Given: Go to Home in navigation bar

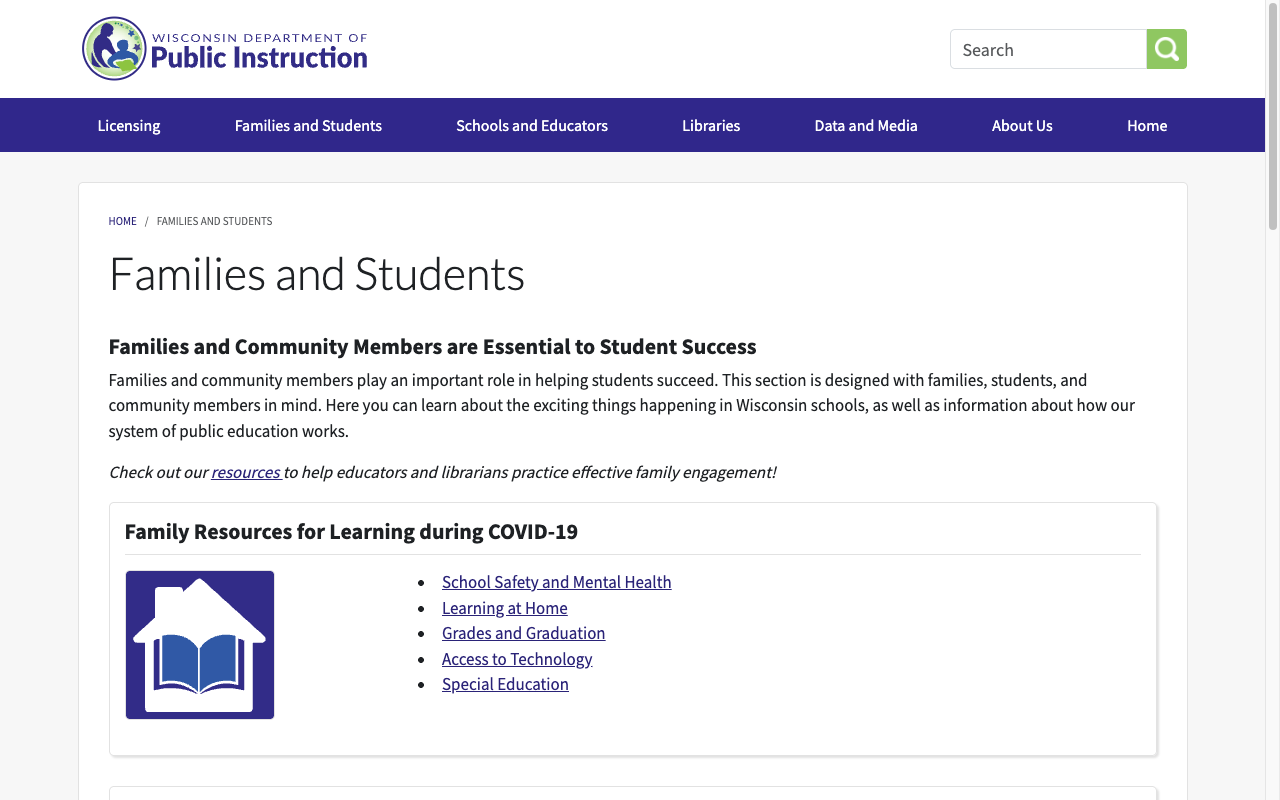Looking at the screenshot, I should coord(1147,125).
